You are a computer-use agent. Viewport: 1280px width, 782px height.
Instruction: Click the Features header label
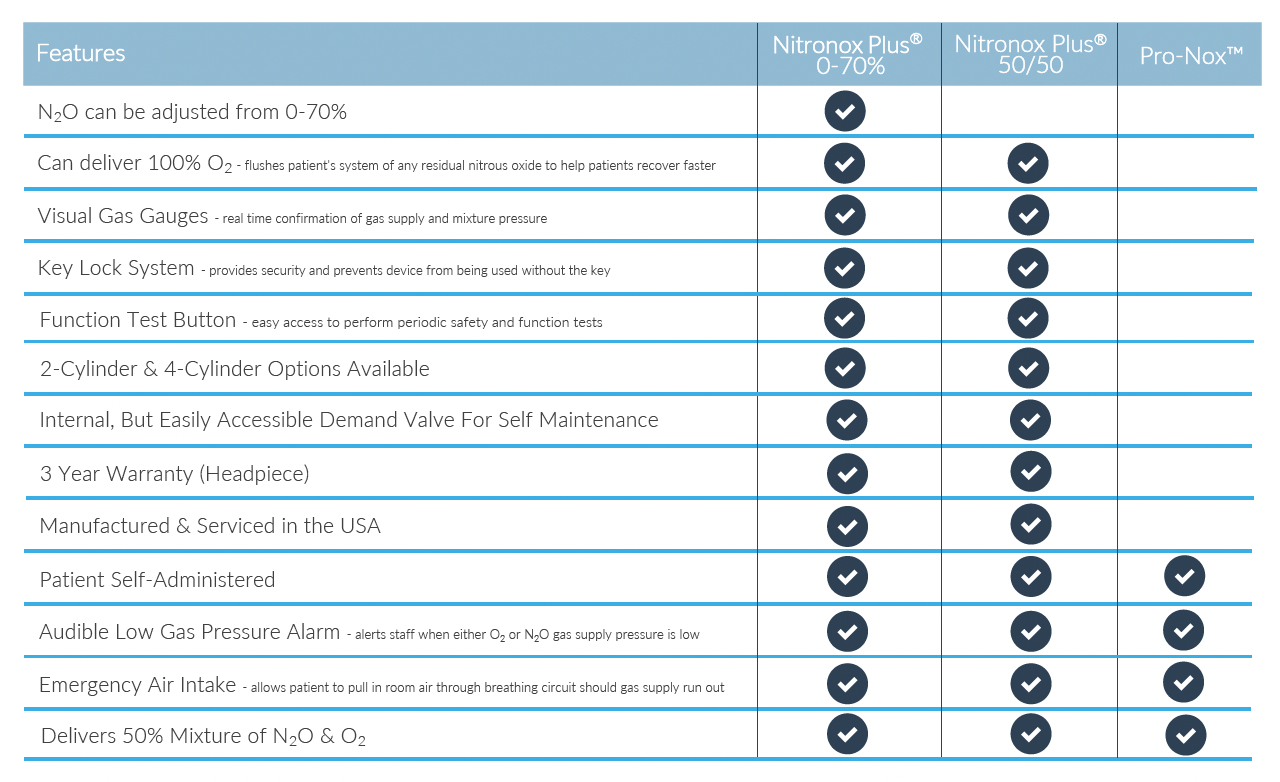pyautogui.click(x=81, y=53)
